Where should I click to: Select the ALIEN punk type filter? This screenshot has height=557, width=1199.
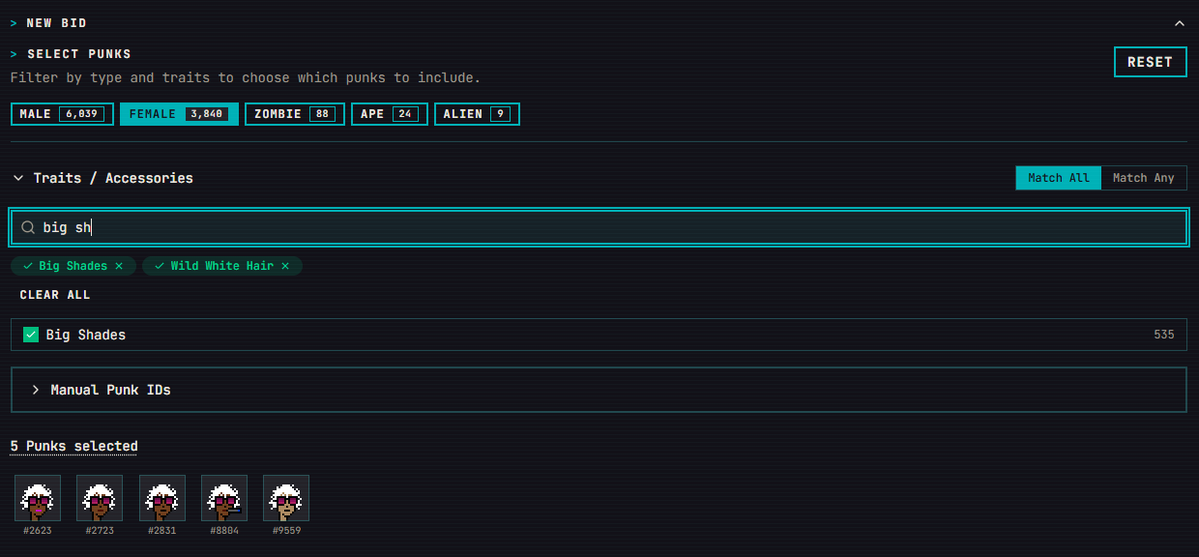pos(477,114)
